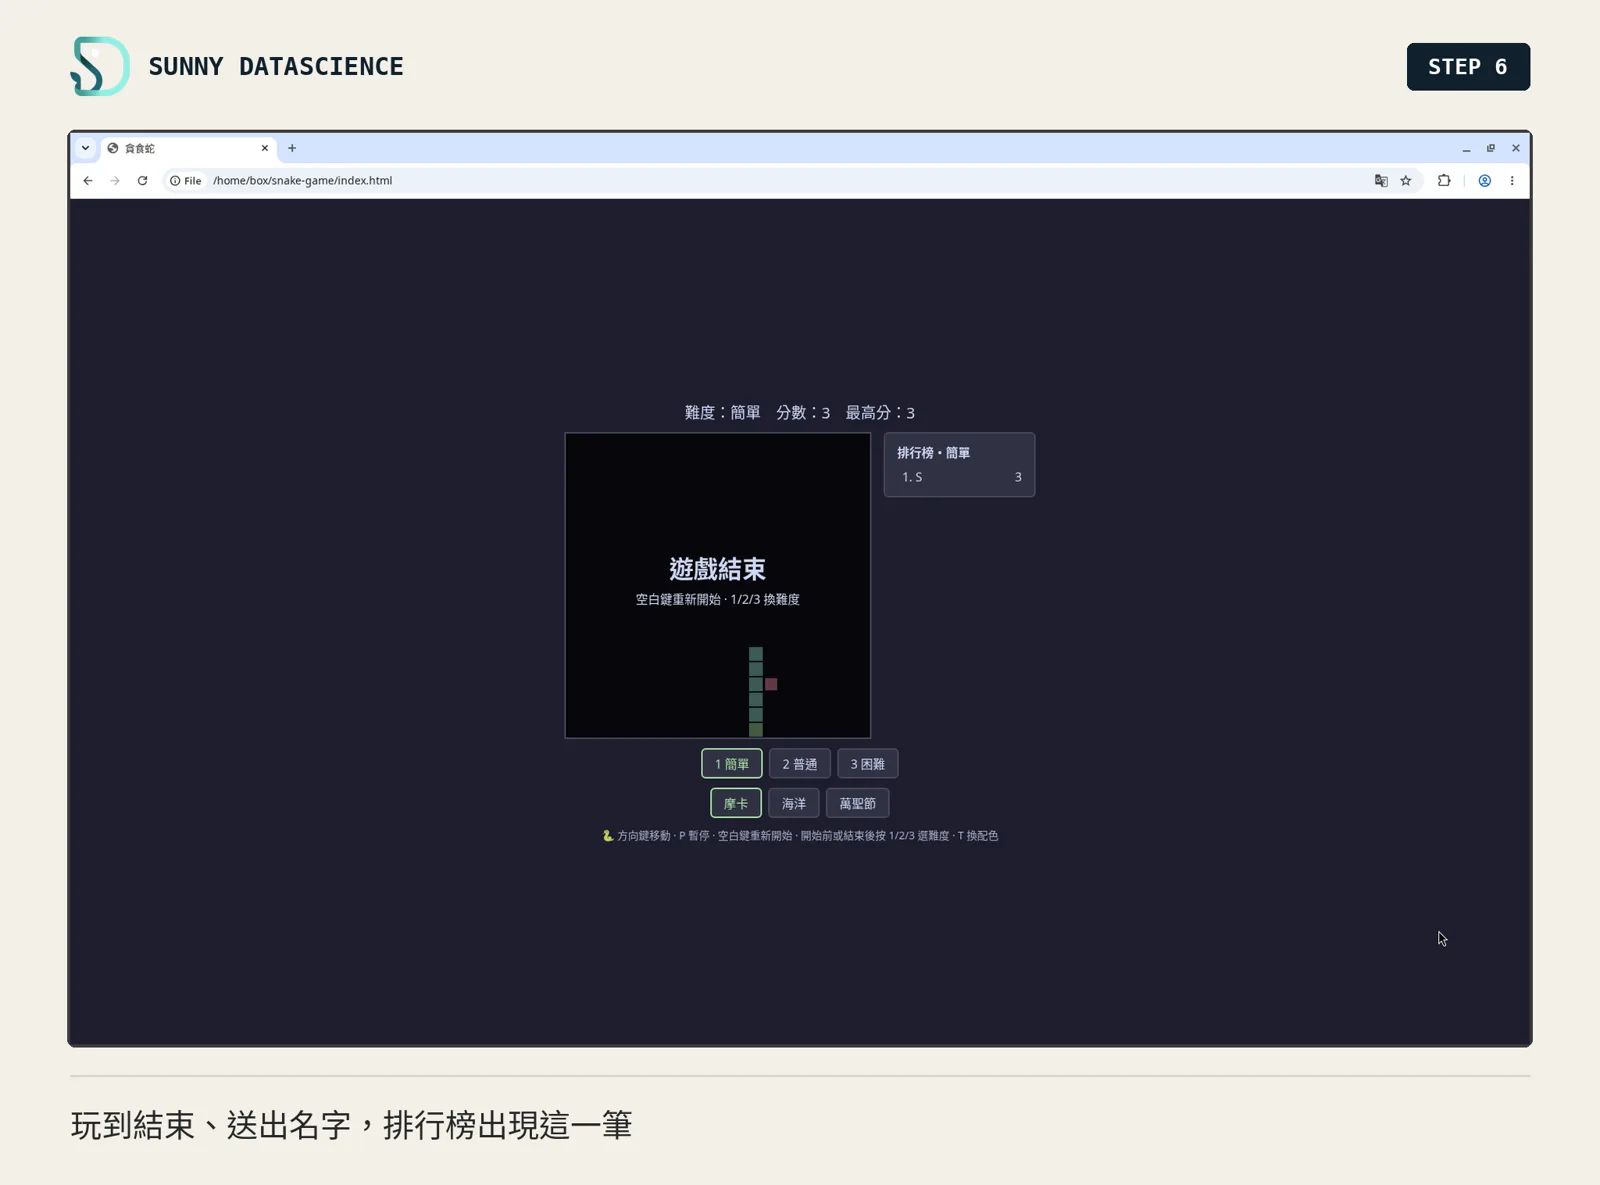This screenshot has width=1600, height=1185.
Task: Choose the 摩卡 color theme
Action: pos(736,803)
